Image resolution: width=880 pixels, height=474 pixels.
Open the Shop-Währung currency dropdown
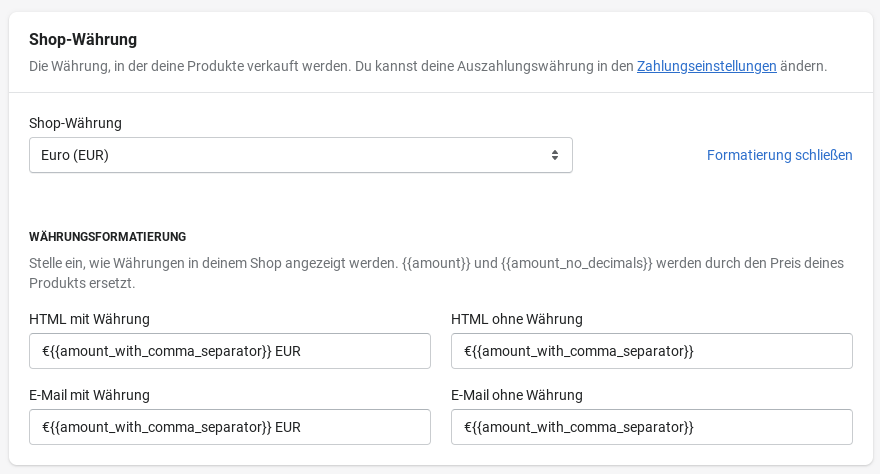pyautogui.click(x=300, y=155)
